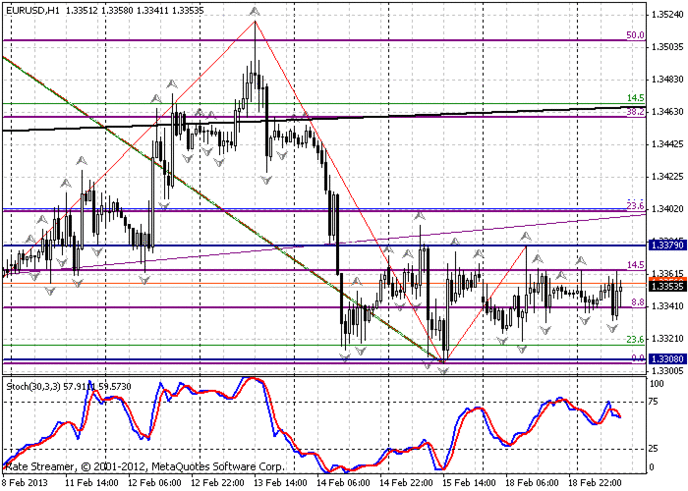Click the down fractal arrow below the lowest low
Screen dimensions: 688x491
click(x=444, y=370)
